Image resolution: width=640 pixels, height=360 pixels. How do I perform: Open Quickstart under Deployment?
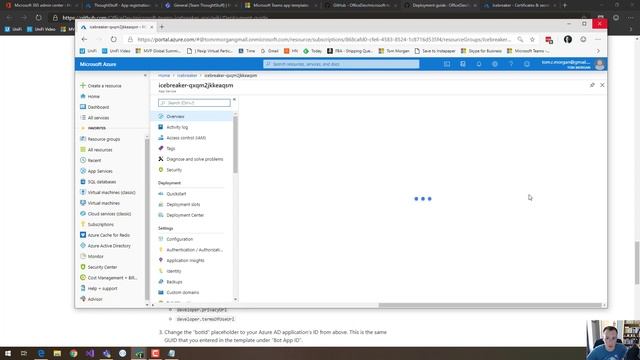click(x=172, y=193)
